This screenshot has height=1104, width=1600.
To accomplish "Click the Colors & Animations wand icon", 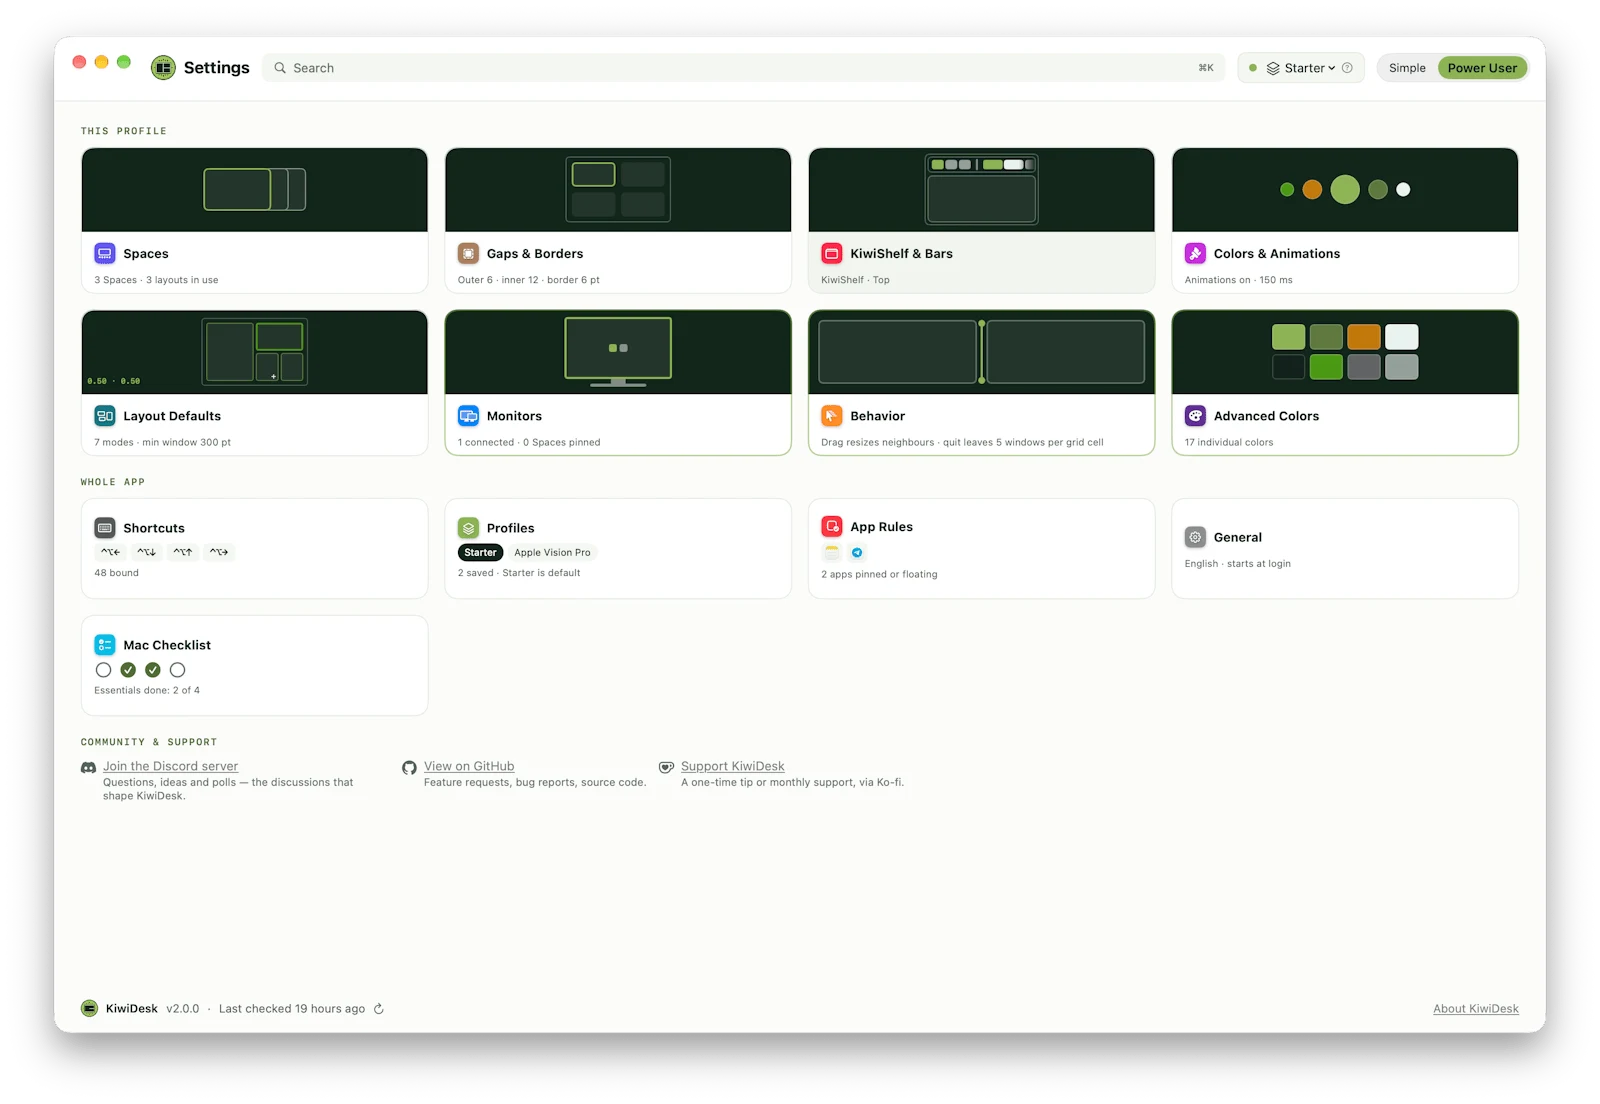I will [1195, 253].
